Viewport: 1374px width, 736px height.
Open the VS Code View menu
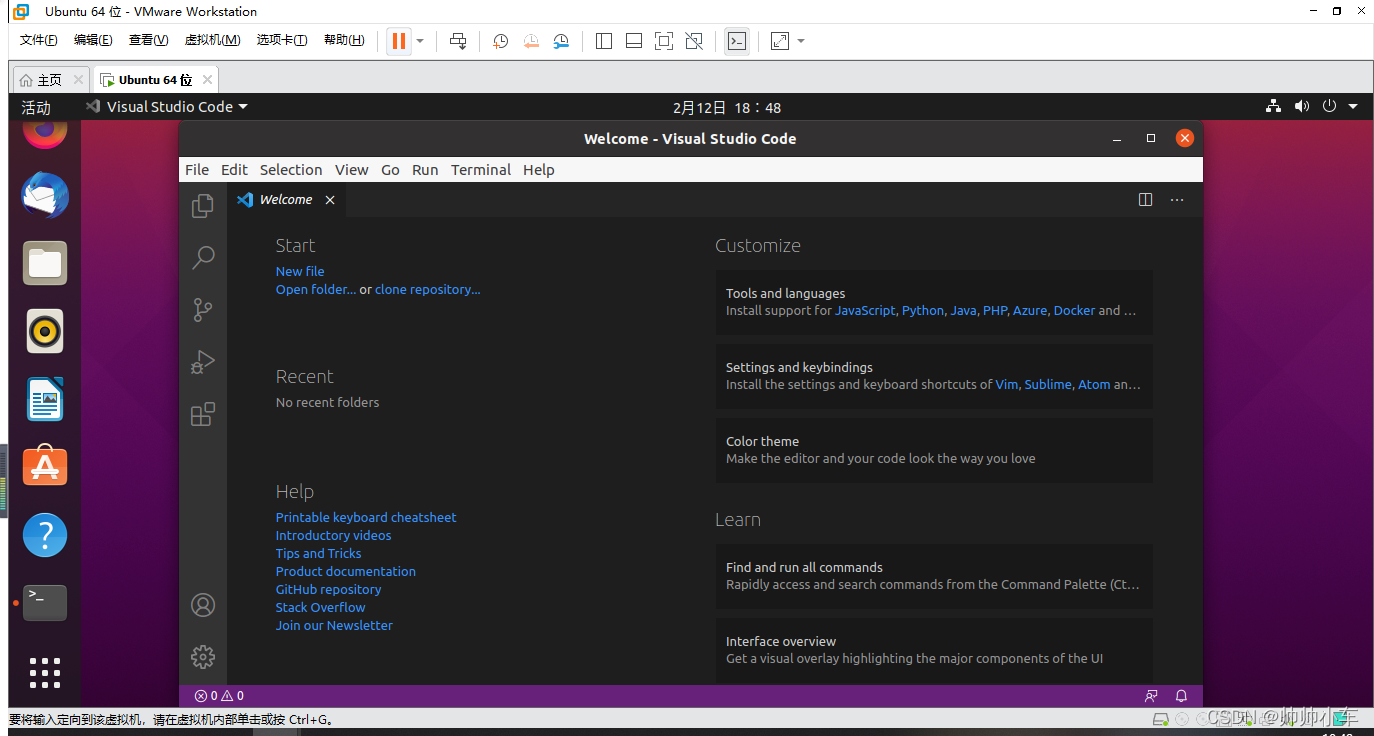point(351,170)
